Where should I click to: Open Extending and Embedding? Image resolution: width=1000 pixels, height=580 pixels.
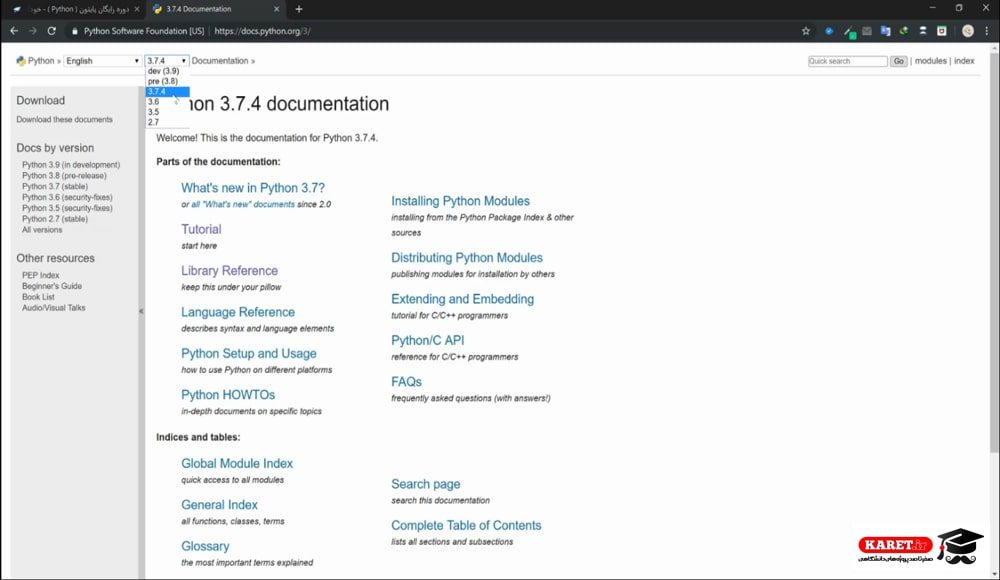pyautogui.click(x=462, y=299)
